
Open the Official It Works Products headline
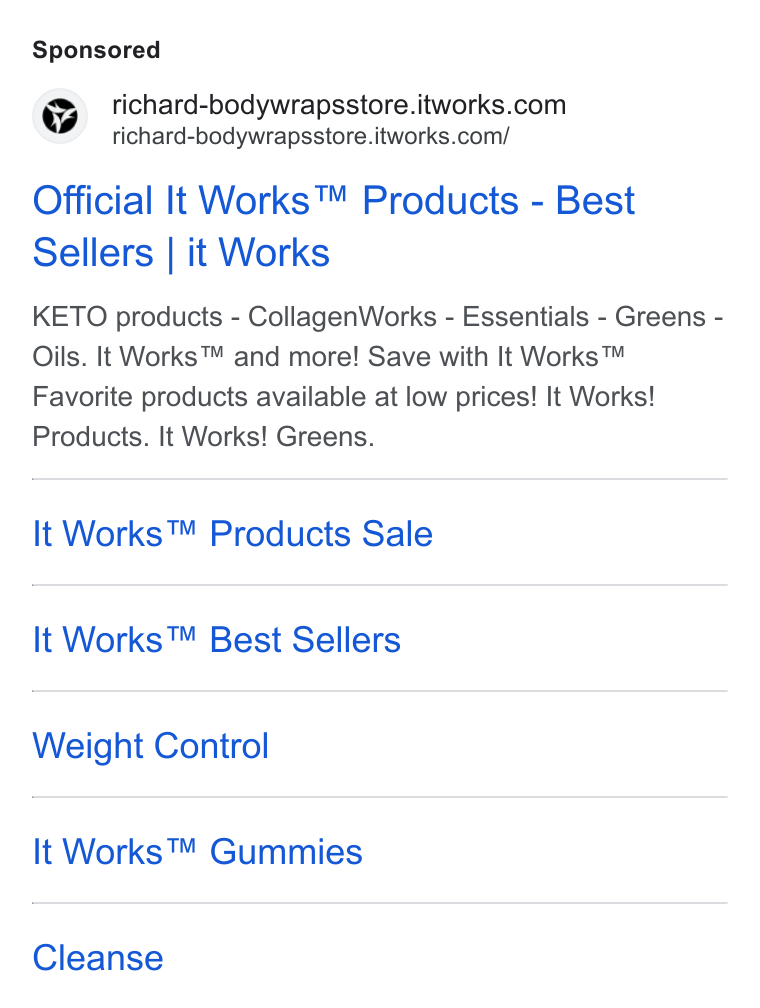(333, 226)
